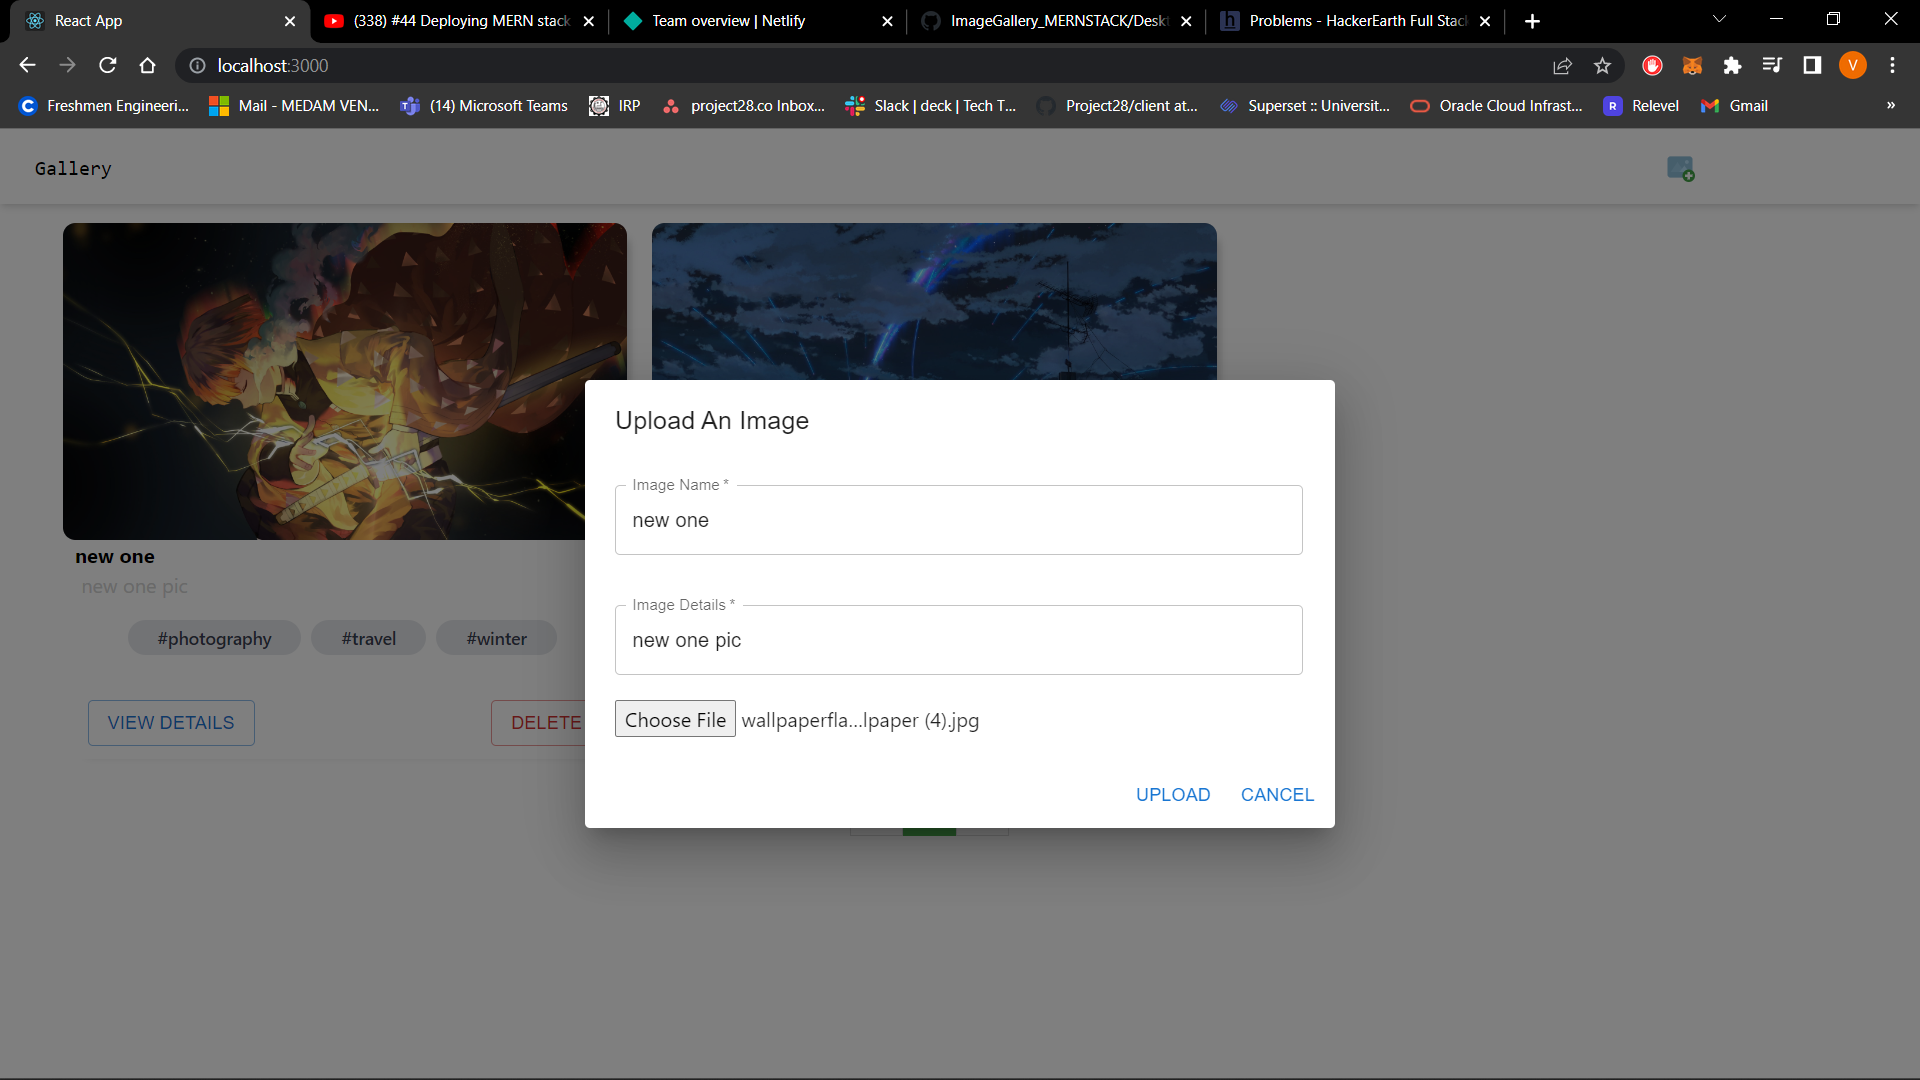This screenshot has width=1920, height=1080.
Task: Share this page icon in address bar
Action: click(1562, 65)
